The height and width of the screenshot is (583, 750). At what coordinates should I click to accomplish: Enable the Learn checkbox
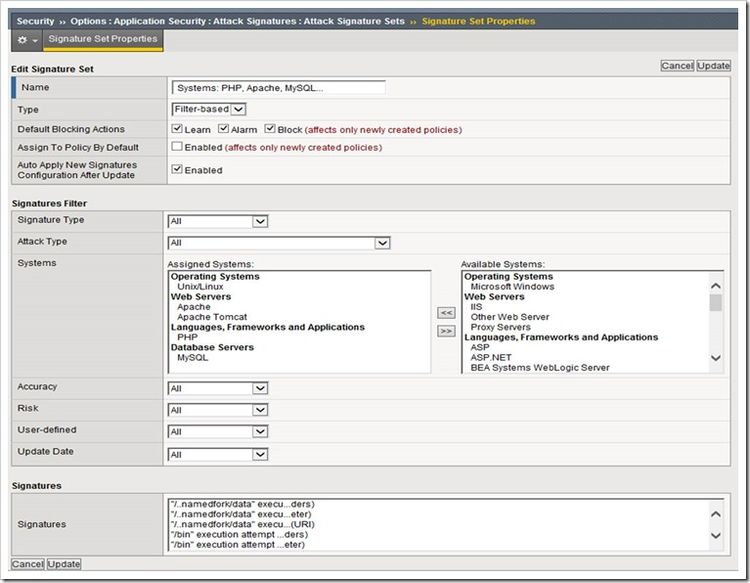coord(177,129)
